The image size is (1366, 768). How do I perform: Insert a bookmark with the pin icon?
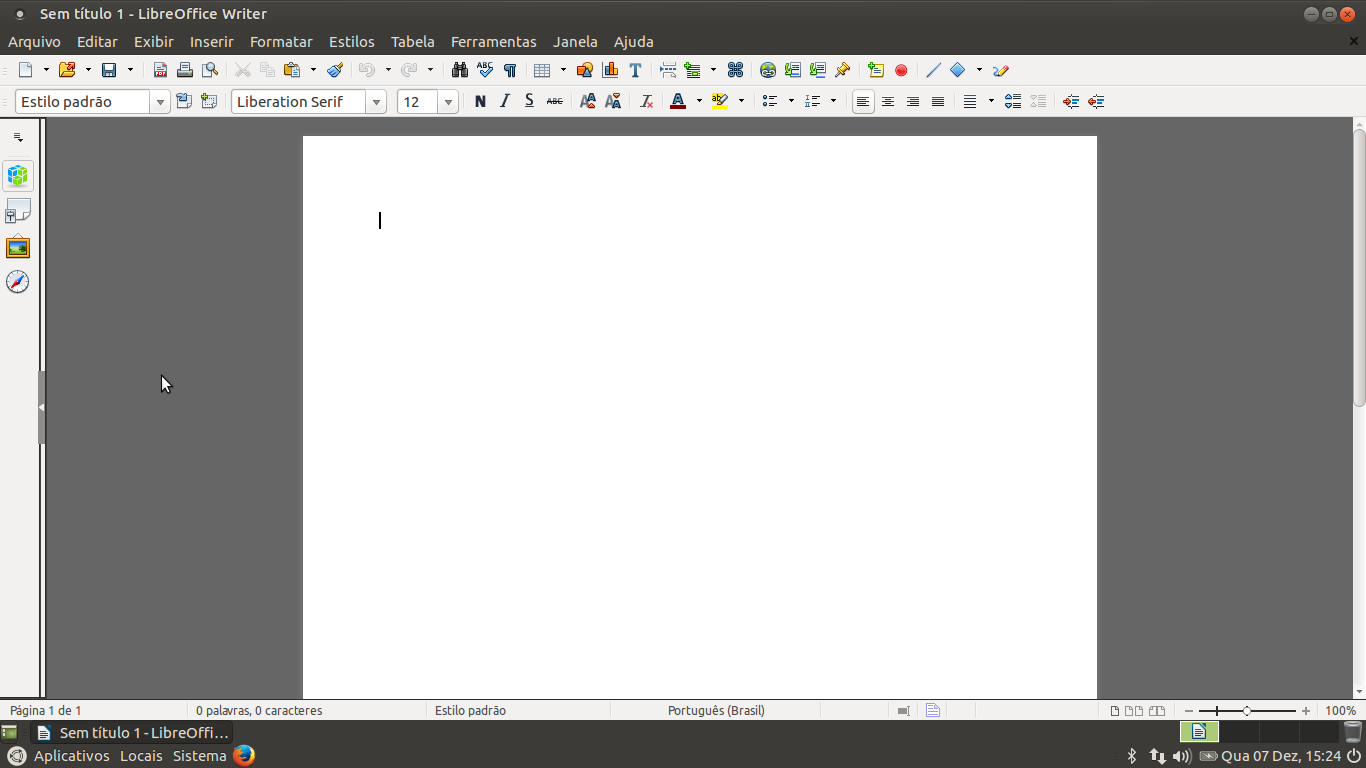point(843,70)
